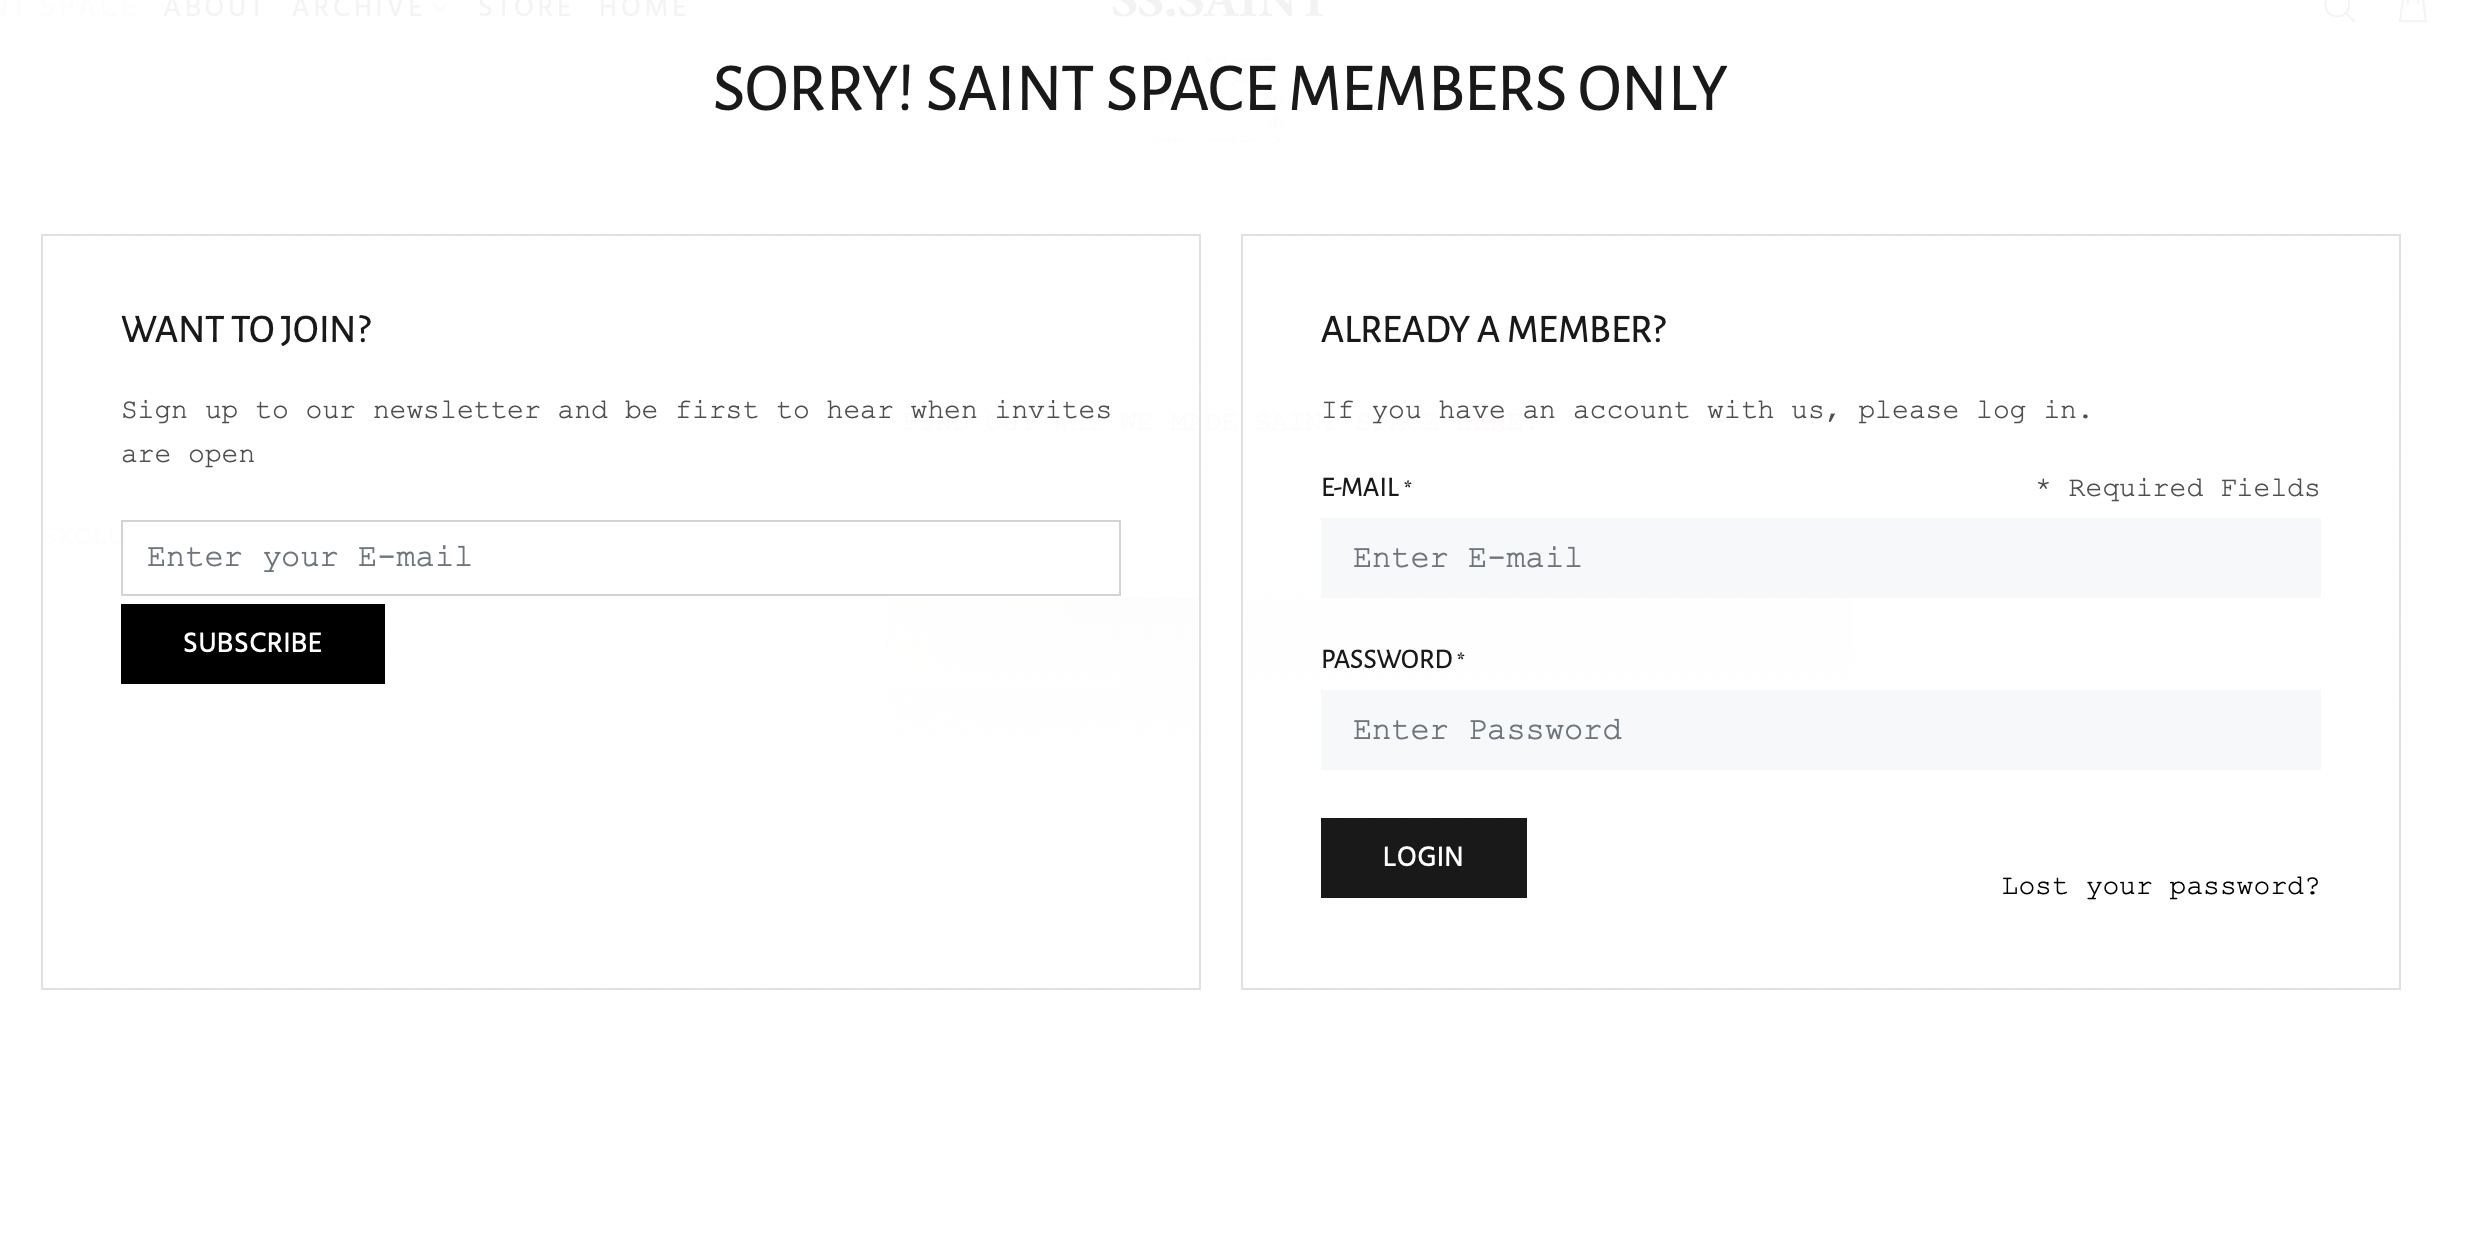Screen dimensions: 2470x1248
Task: Click the SUBSCRIBE button
Action: 253,644
